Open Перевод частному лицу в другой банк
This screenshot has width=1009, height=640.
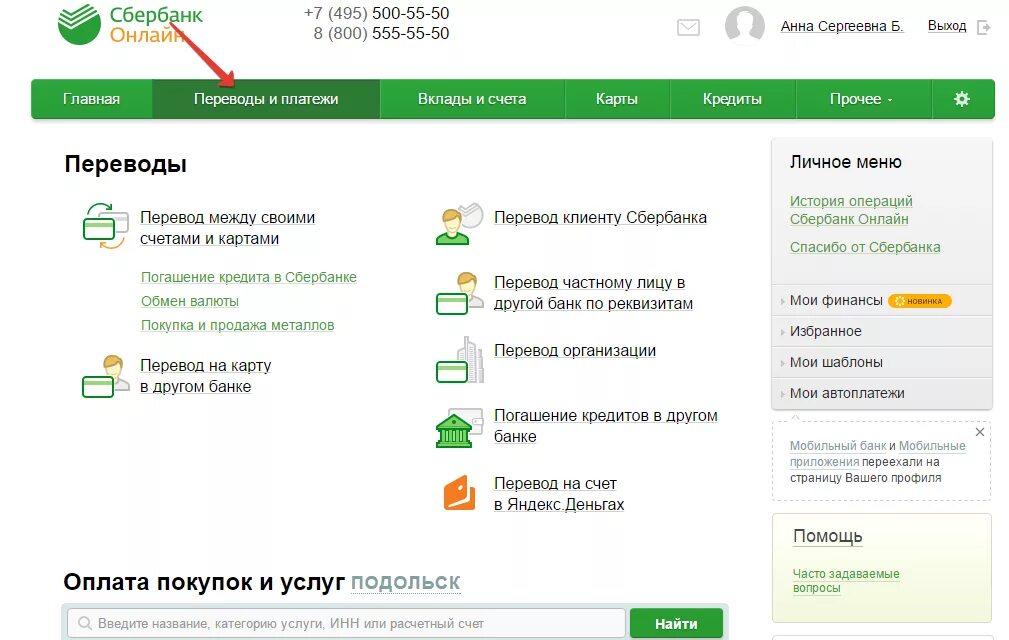(593, 293)
